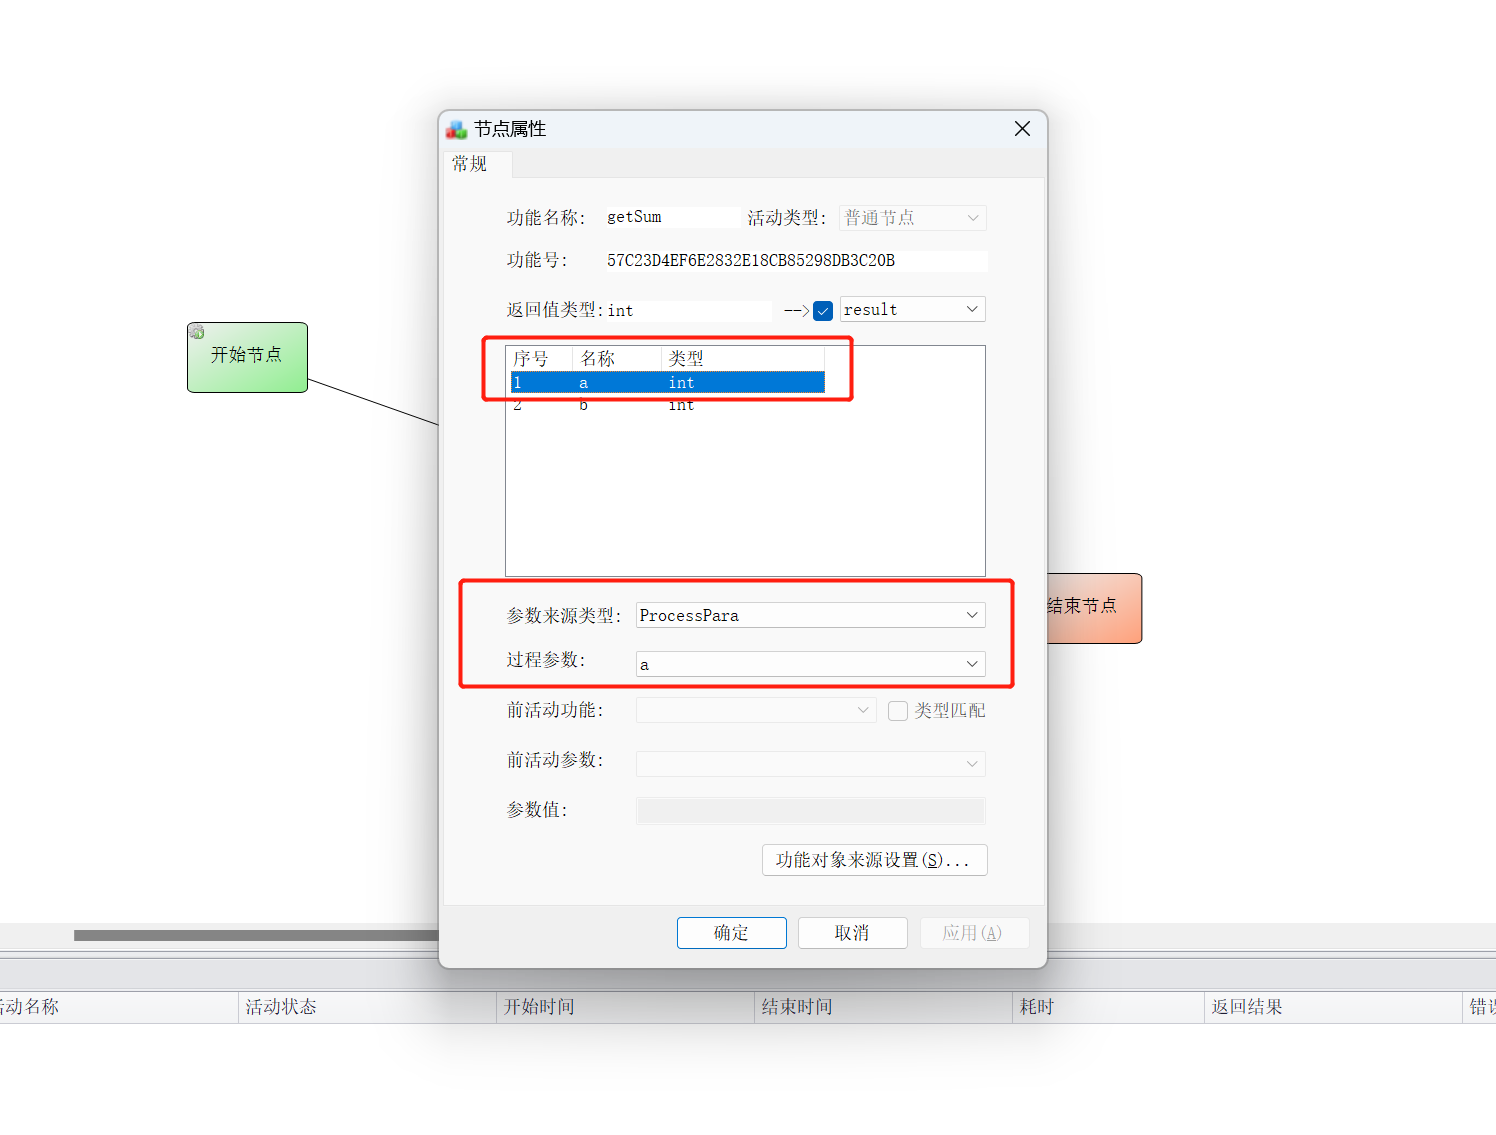Switch to the 常规 tab

coord(470,164)
